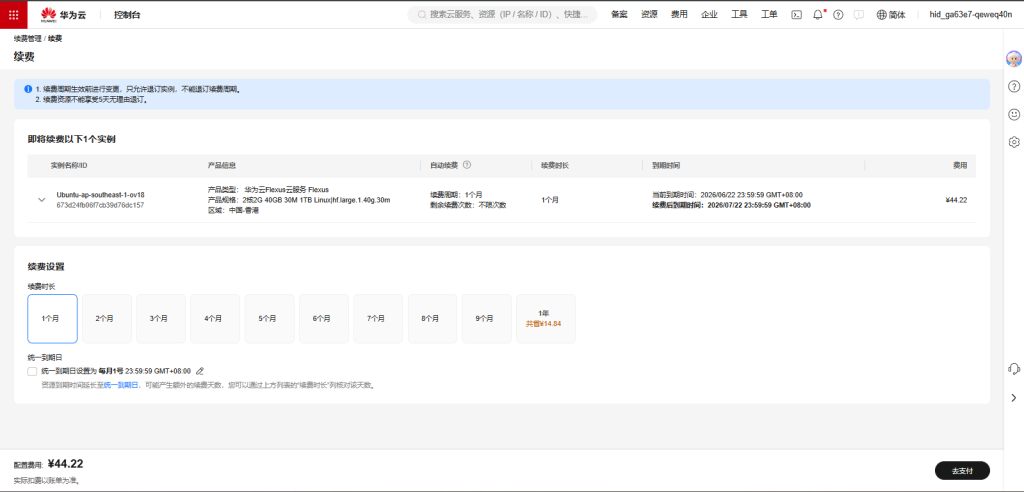Expand the right sidebar arrow
This screenshot has width=1024, height=492.
pos(1014,397)
